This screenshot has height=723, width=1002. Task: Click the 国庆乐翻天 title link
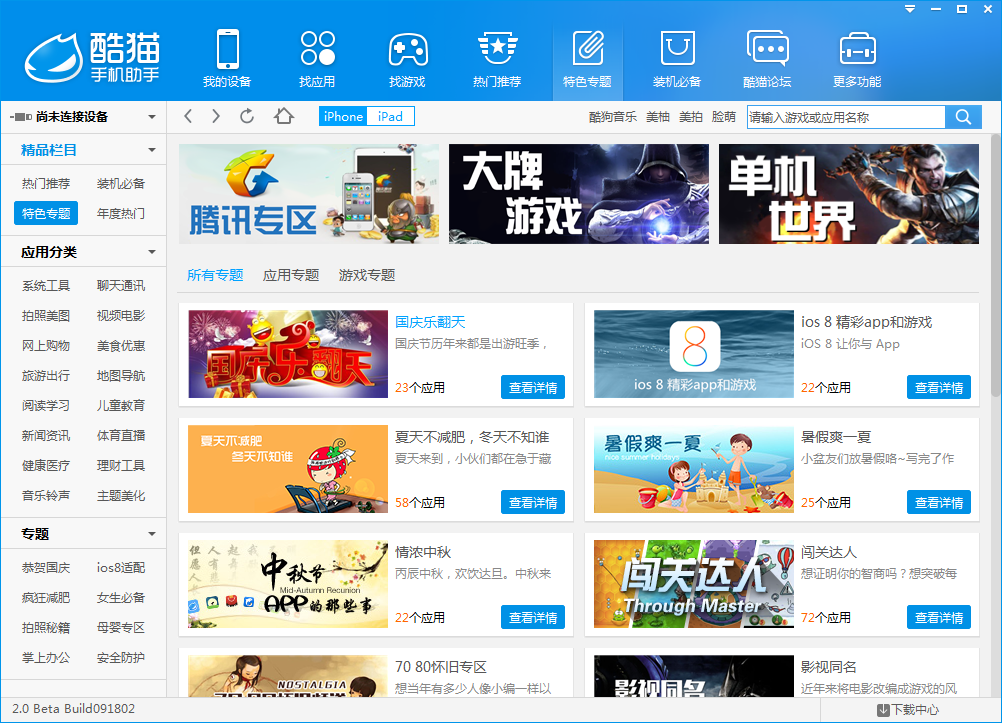[x=430, y=322]
